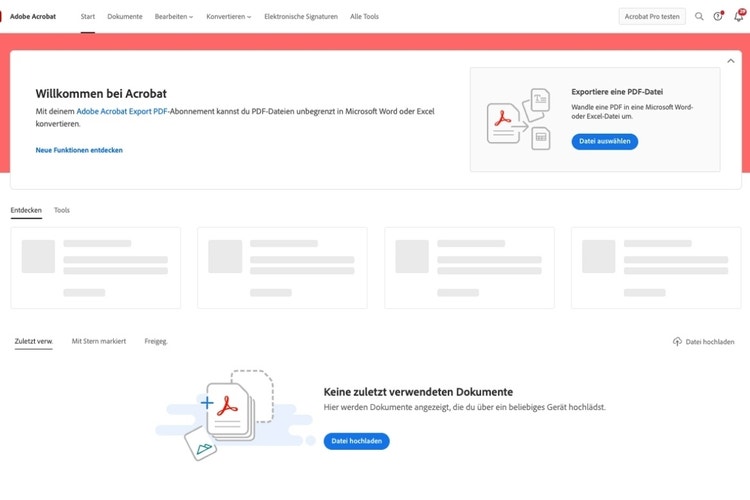Image resolution: width=750 pixels, height=500 pixels.
Task: Click the documents upload illustration
Action: click(x=234, y=414)
